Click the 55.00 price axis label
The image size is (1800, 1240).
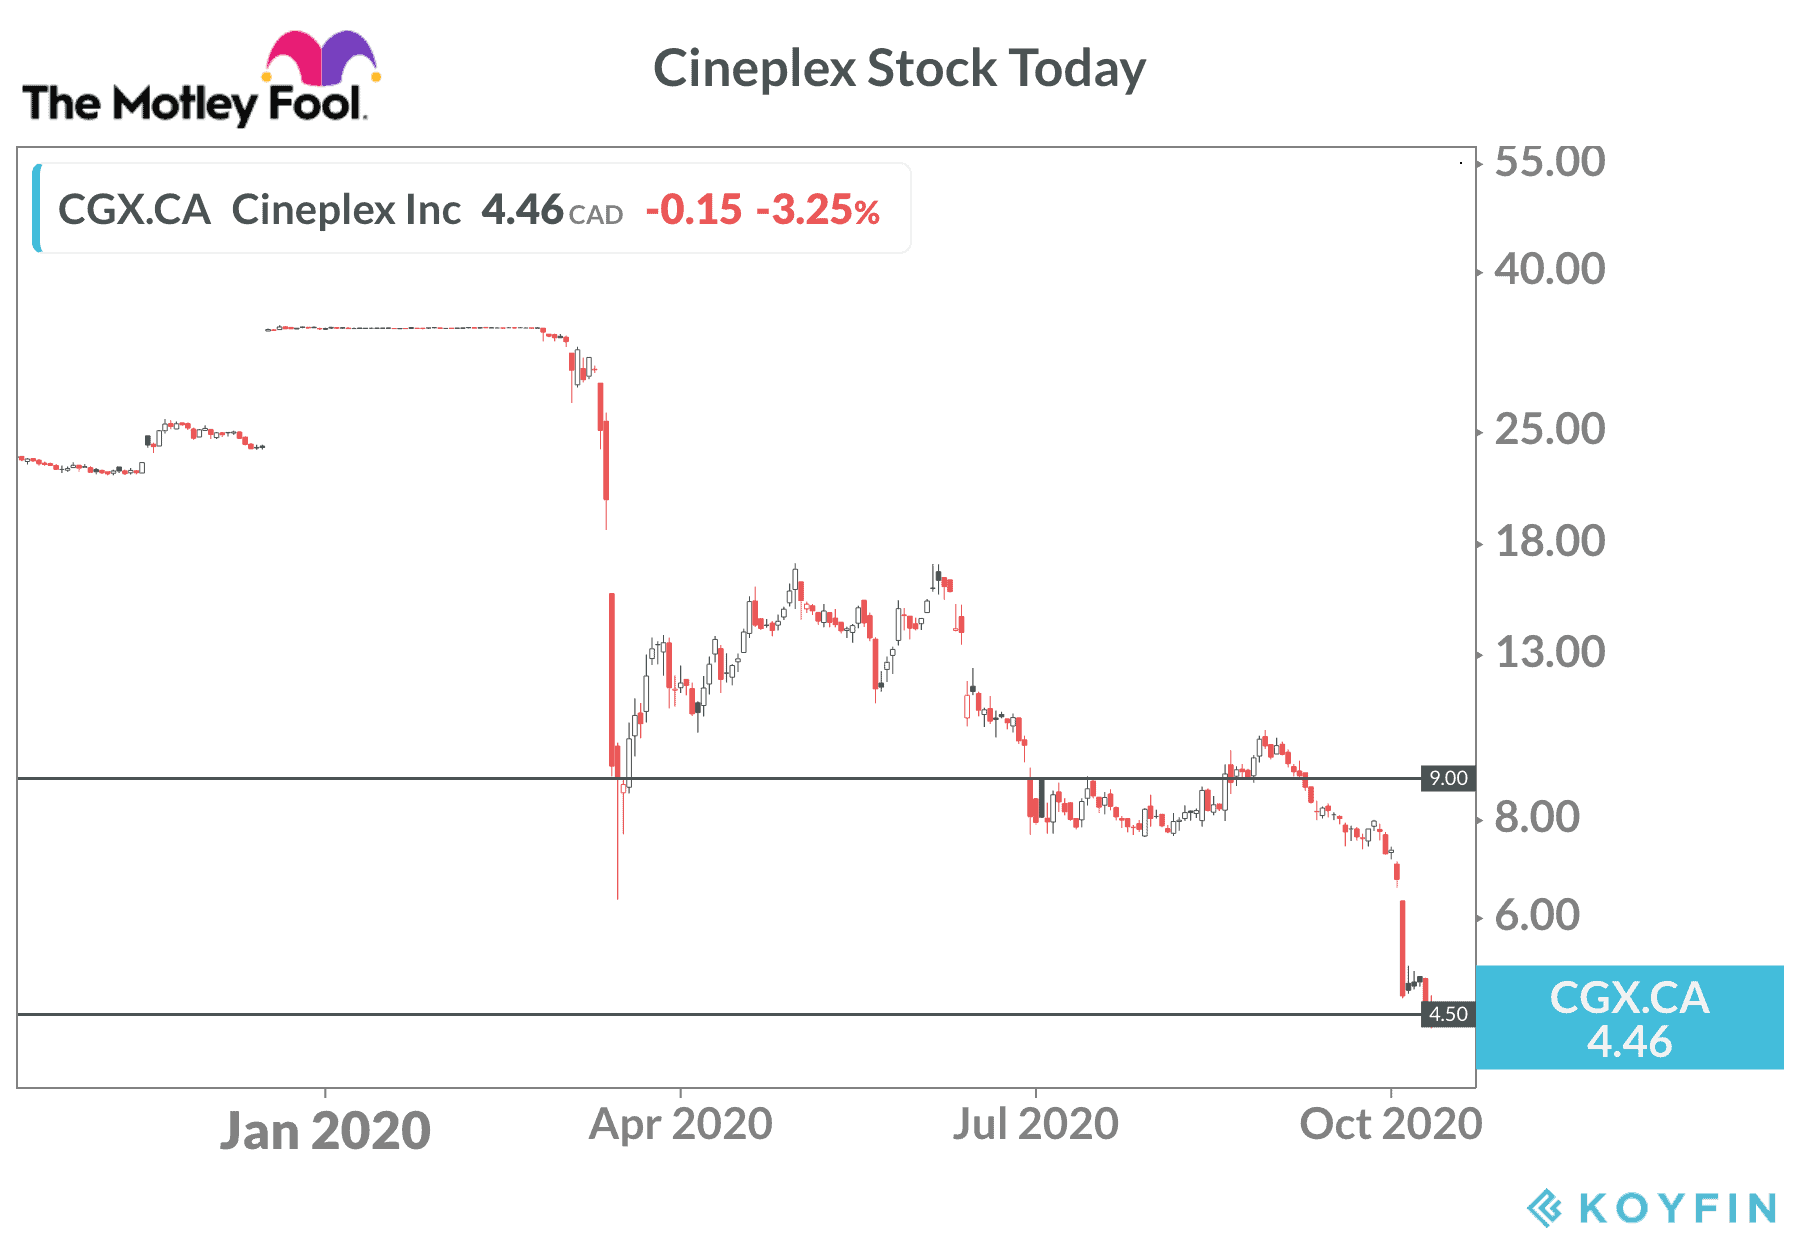point(1549,161)
